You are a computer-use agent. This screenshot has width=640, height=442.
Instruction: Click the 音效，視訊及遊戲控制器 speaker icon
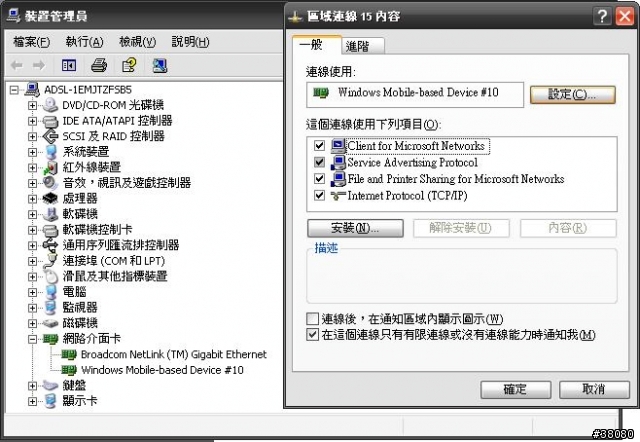pyautogui.click(x=50, y=183)
